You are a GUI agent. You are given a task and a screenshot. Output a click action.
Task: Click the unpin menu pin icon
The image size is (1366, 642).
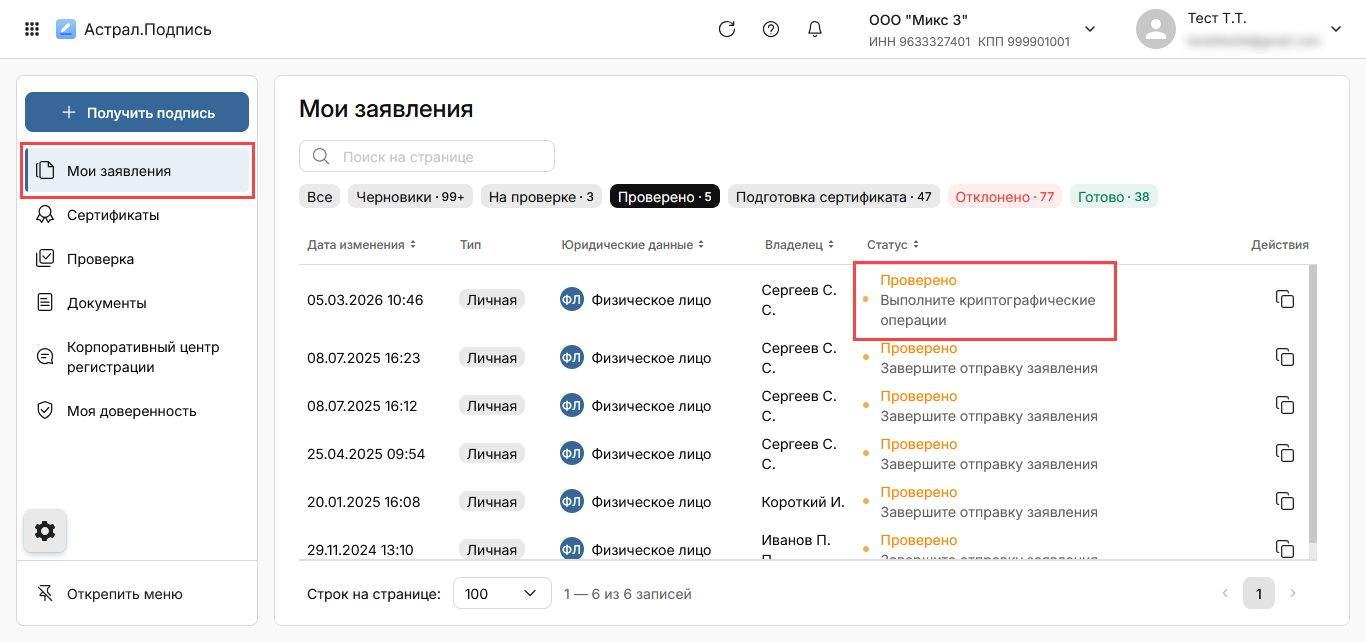pos(45,594)
